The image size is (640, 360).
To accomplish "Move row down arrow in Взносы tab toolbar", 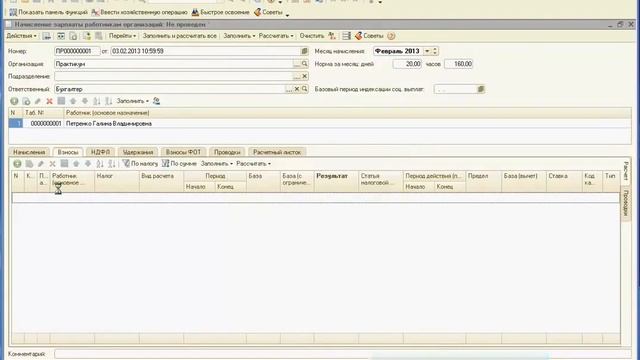I will (88, 164).
